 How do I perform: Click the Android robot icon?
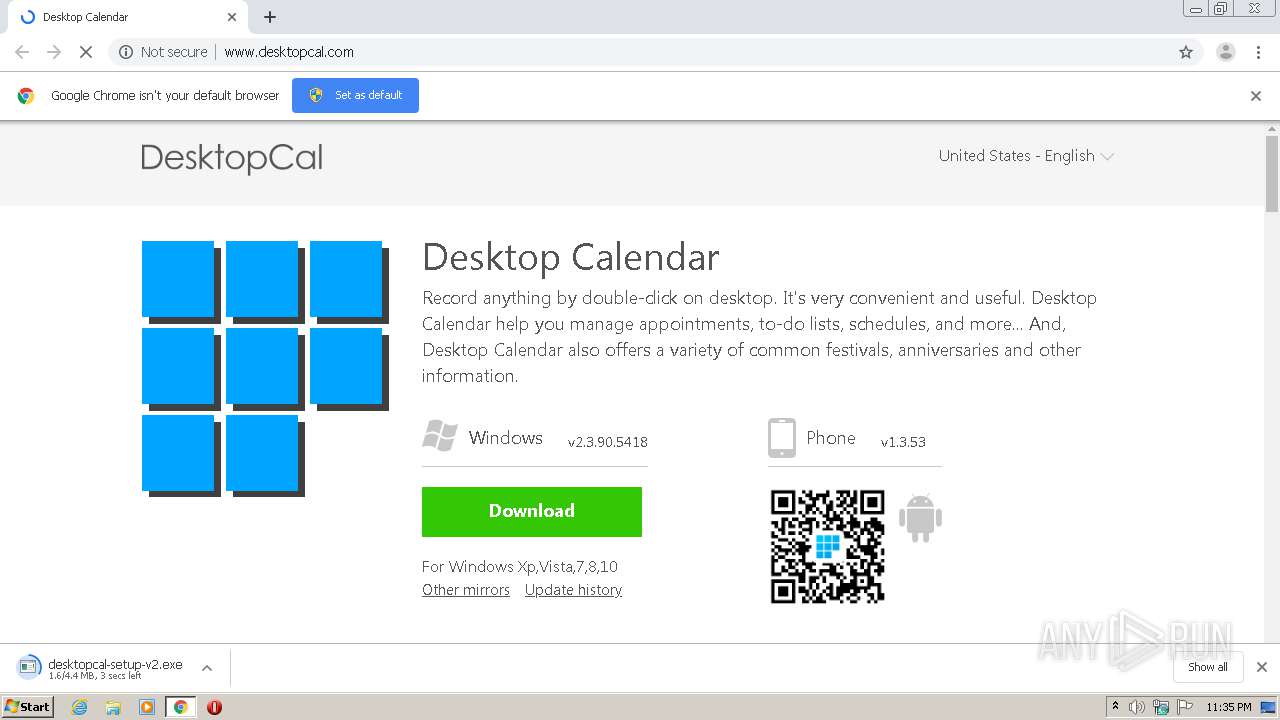click(x=920, y=518)
